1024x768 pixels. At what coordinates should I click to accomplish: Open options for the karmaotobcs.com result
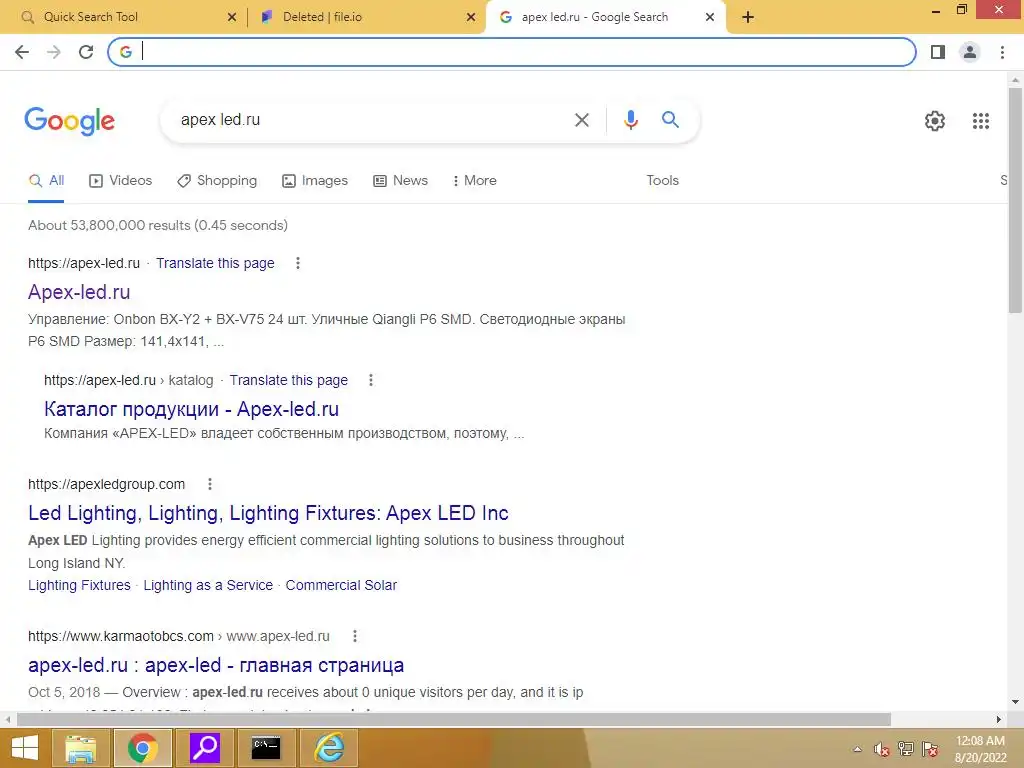[x=355, y=636]
